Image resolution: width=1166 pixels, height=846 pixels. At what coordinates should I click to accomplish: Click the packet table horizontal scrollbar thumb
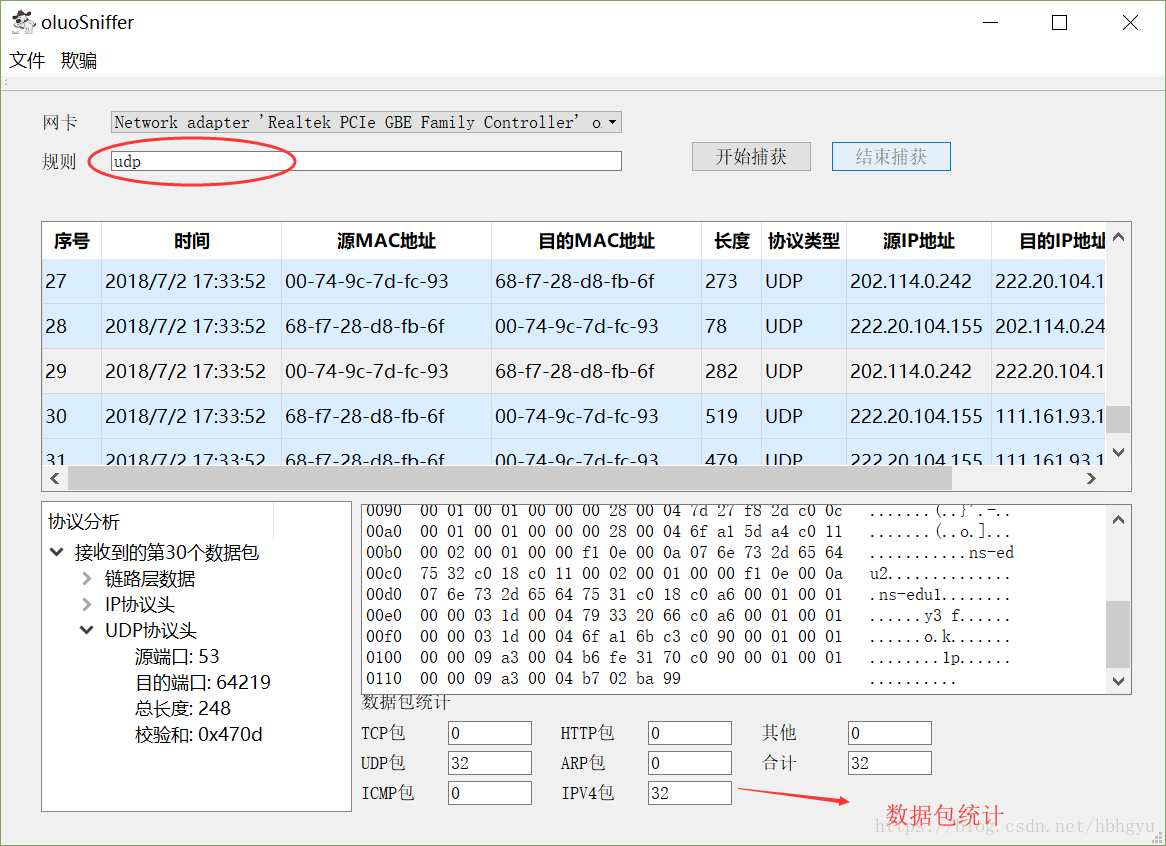pos(509,478)
